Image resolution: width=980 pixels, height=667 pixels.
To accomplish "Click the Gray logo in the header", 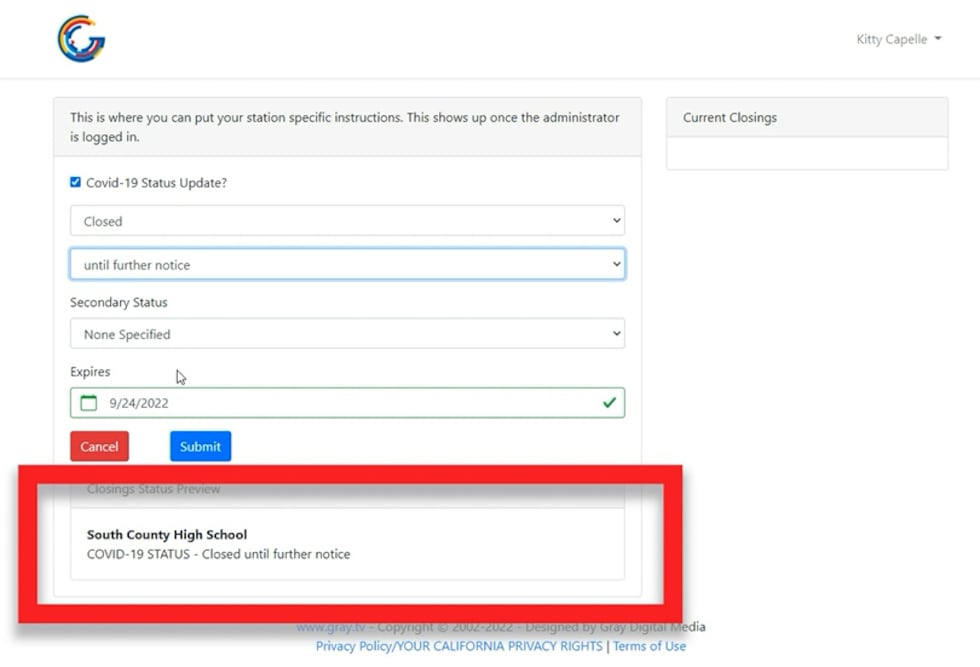I will 81,39.
